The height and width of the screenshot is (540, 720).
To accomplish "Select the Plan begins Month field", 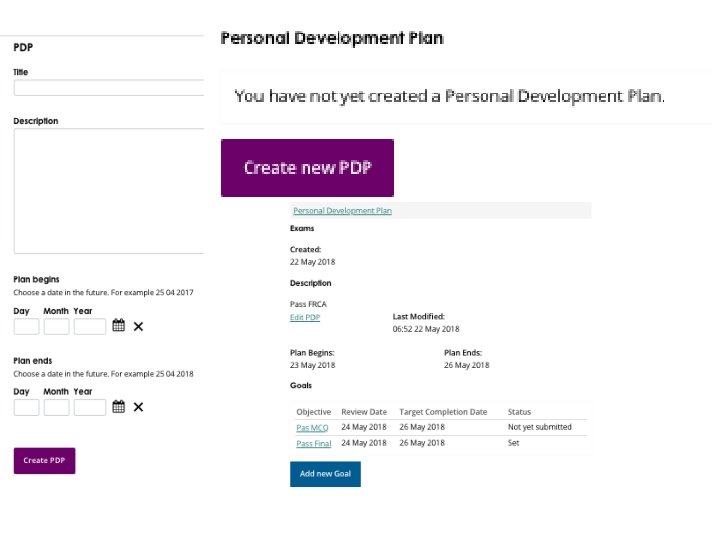I will 57,326.
